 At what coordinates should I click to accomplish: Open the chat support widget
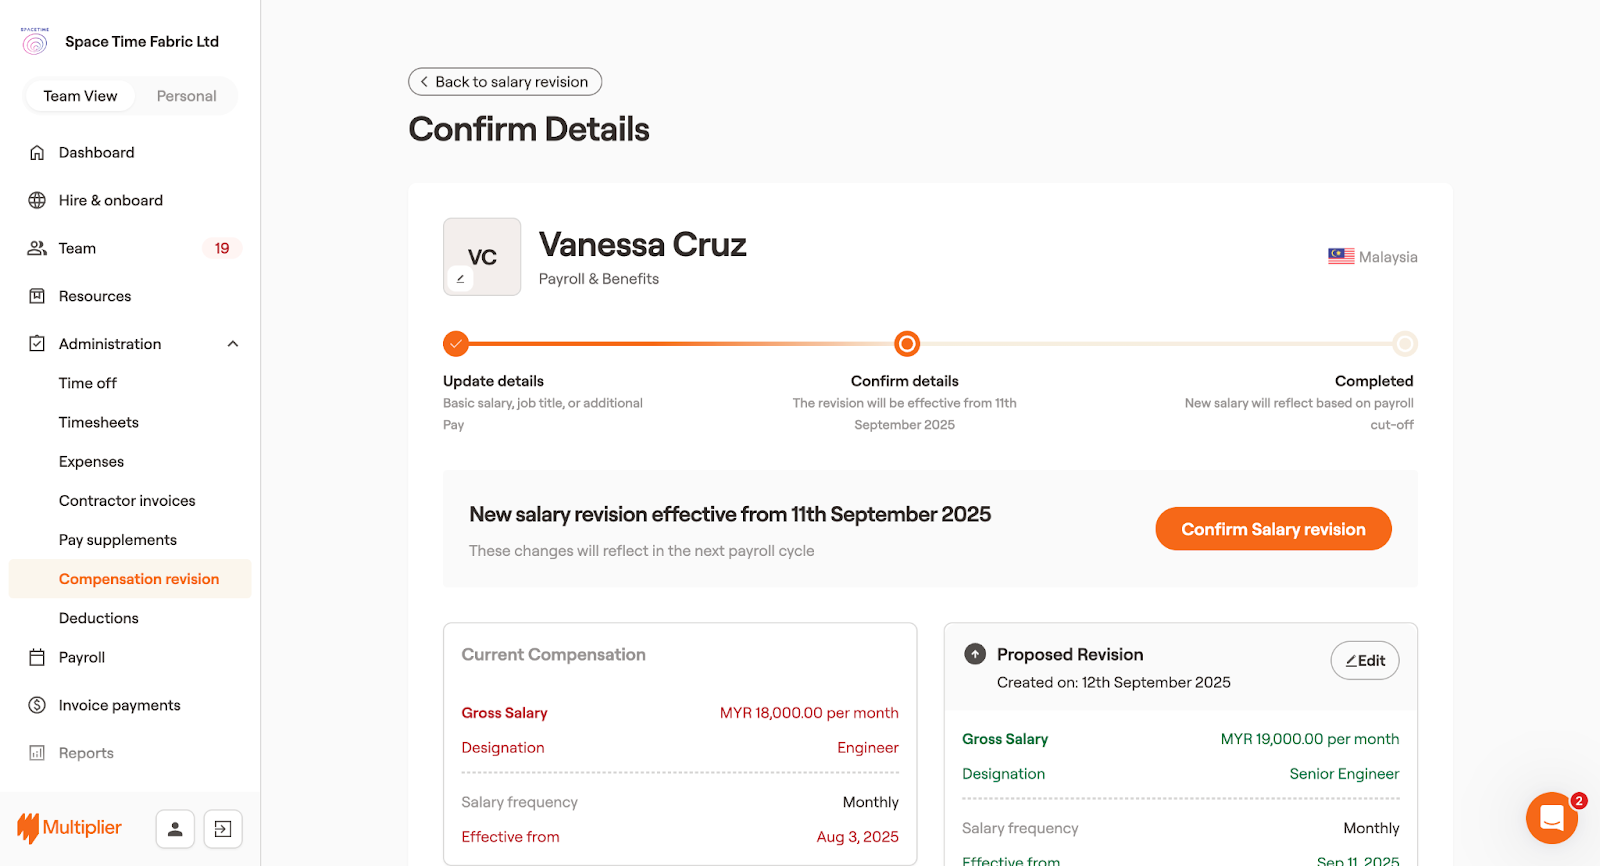(x=1551, y=818)
